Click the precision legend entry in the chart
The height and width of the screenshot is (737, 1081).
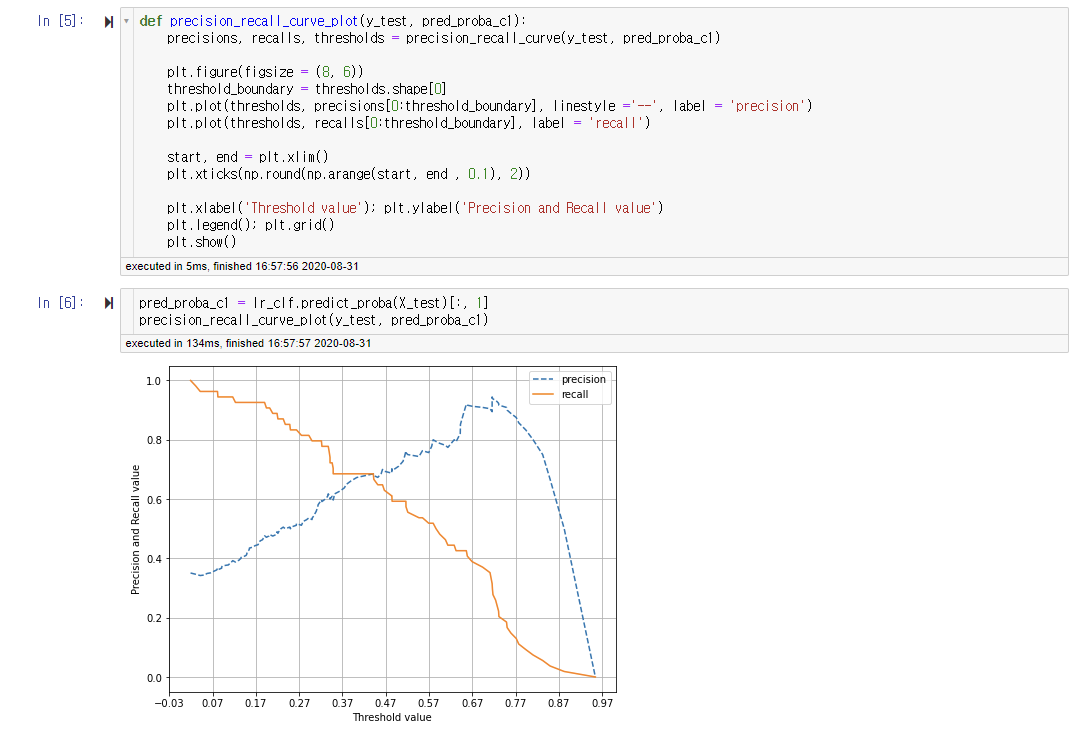(569, 379)
